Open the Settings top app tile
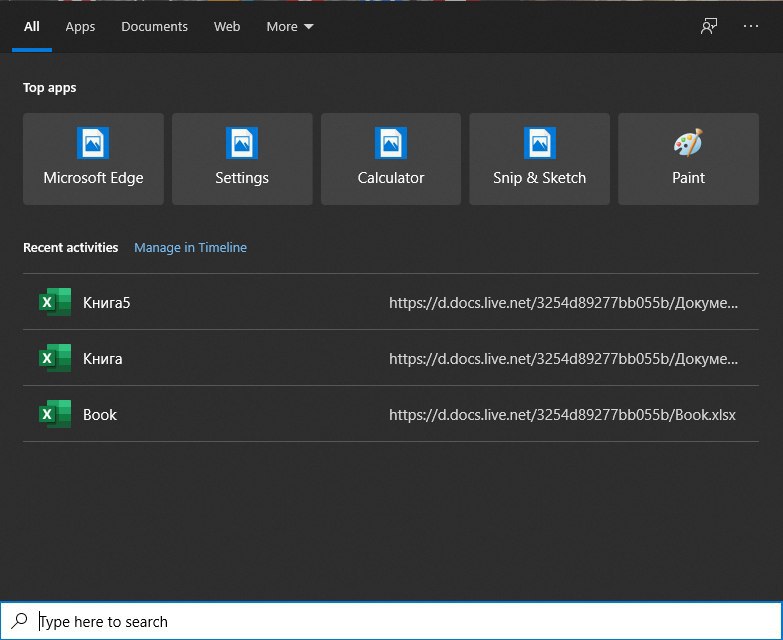783x640 pixels. [242, 159]
